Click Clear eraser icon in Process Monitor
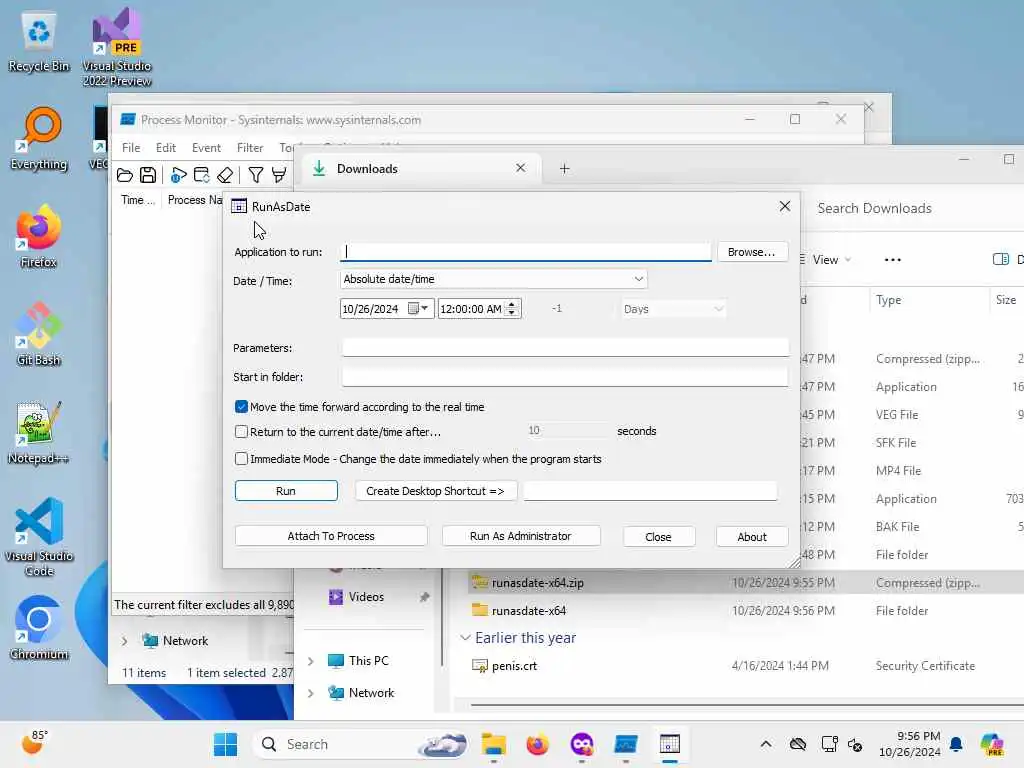 (x=225, y=175)
